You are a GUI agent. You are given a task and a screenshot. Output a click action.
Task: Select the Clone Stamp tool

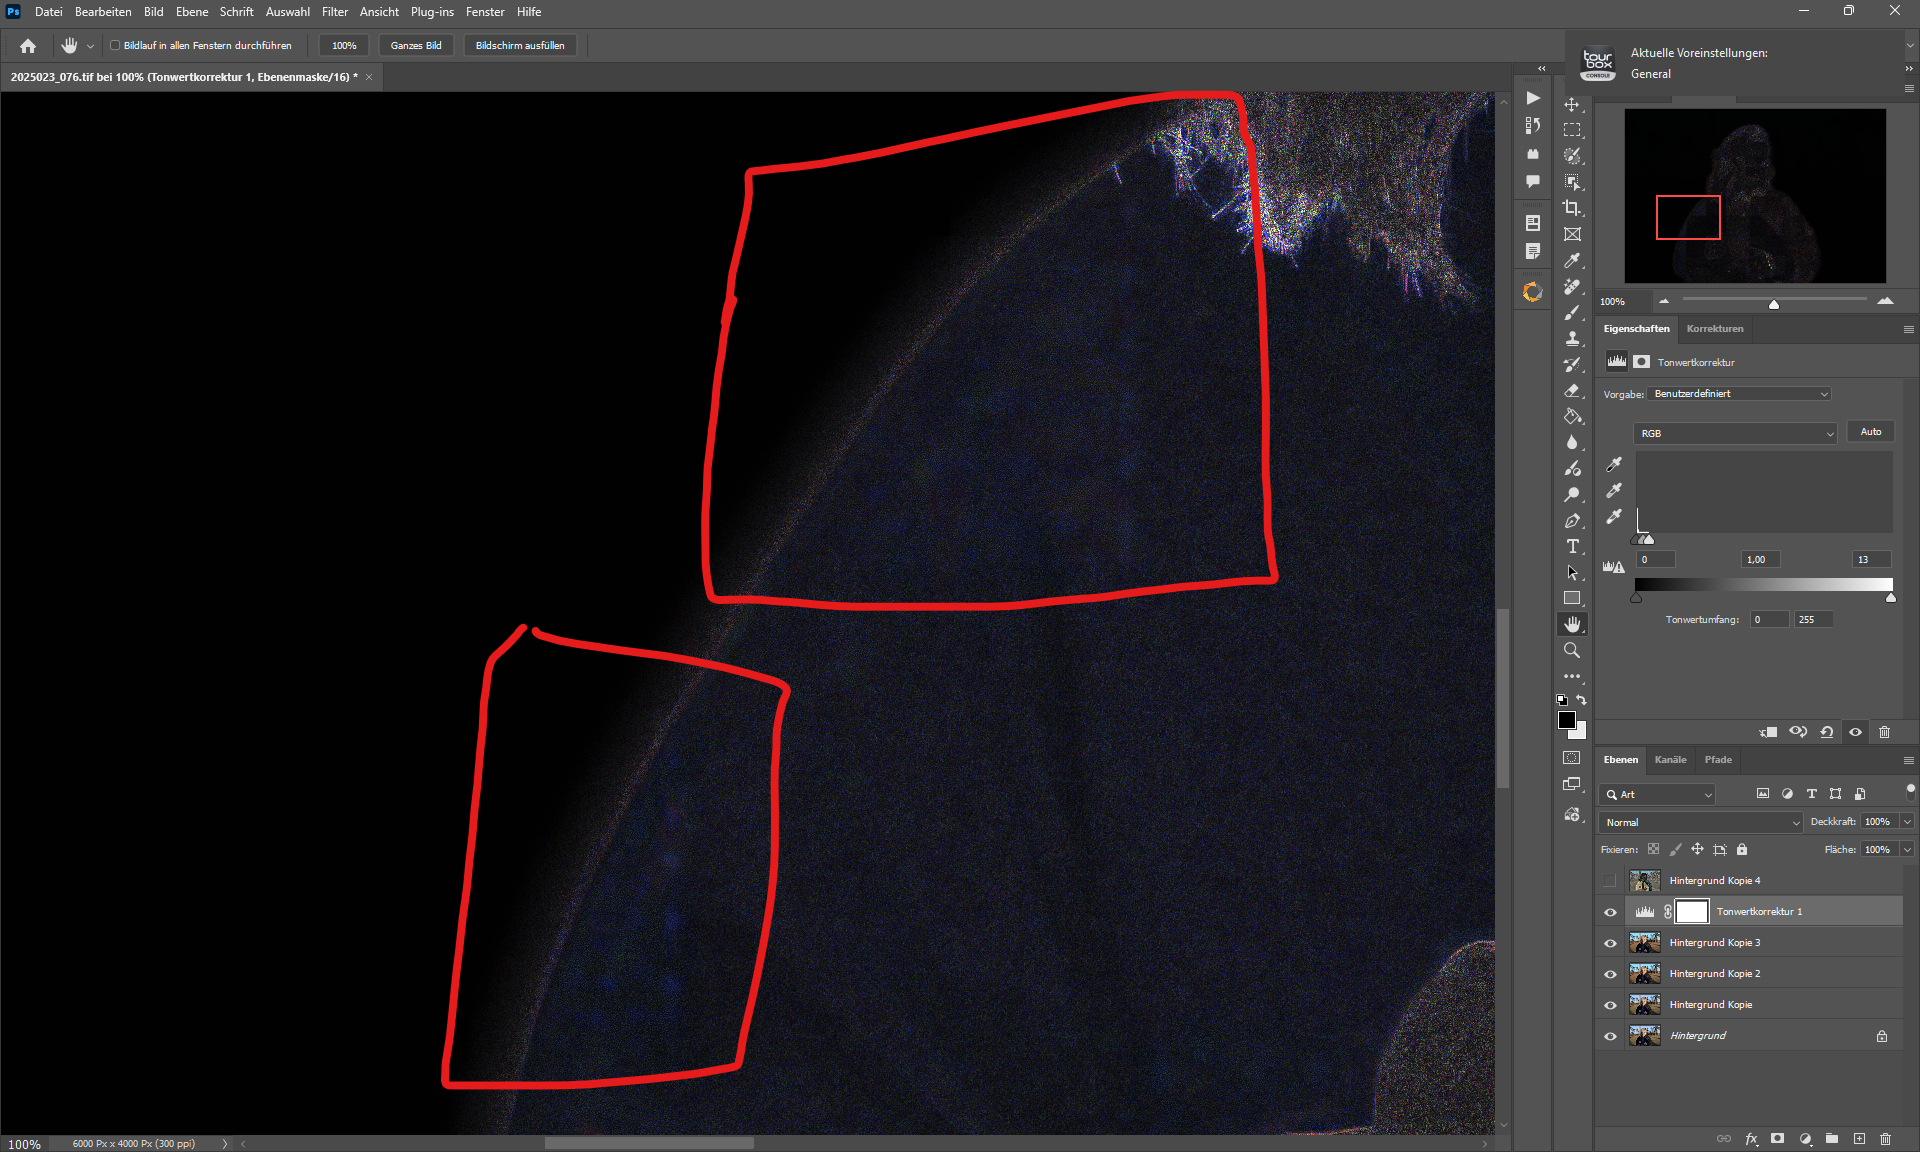(x=1572, y=338)
